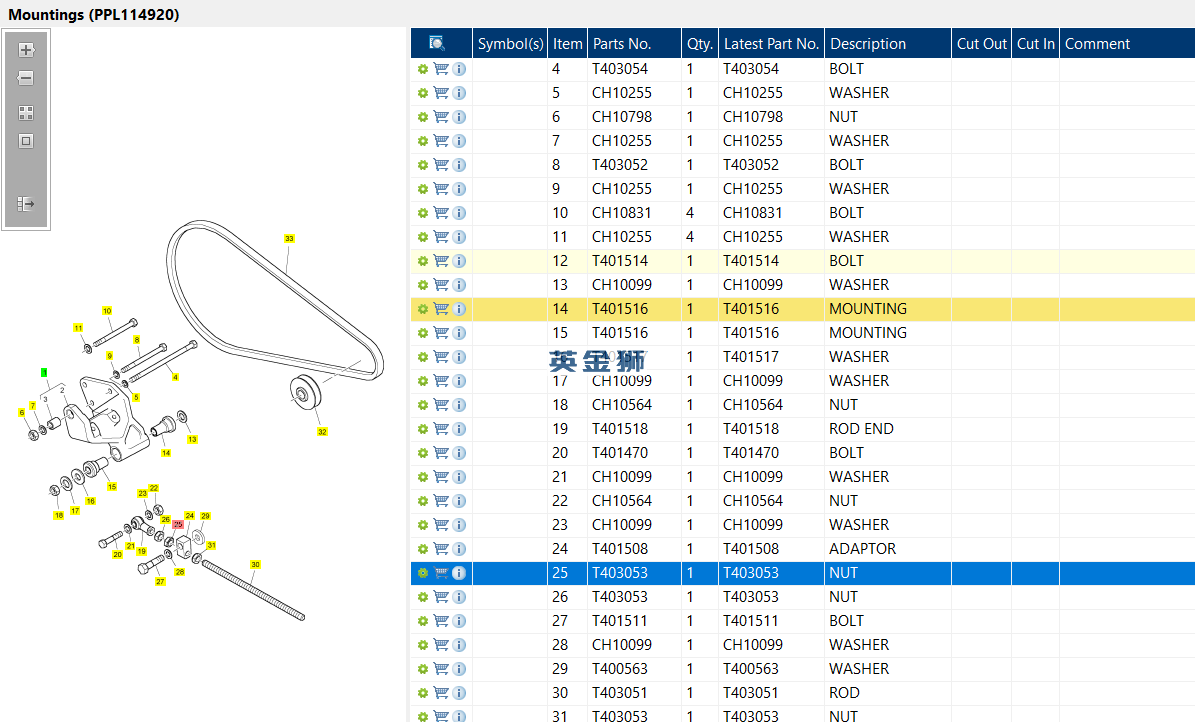
Task: Click callout 33 on the belt diagram
Action: point(290,239)
